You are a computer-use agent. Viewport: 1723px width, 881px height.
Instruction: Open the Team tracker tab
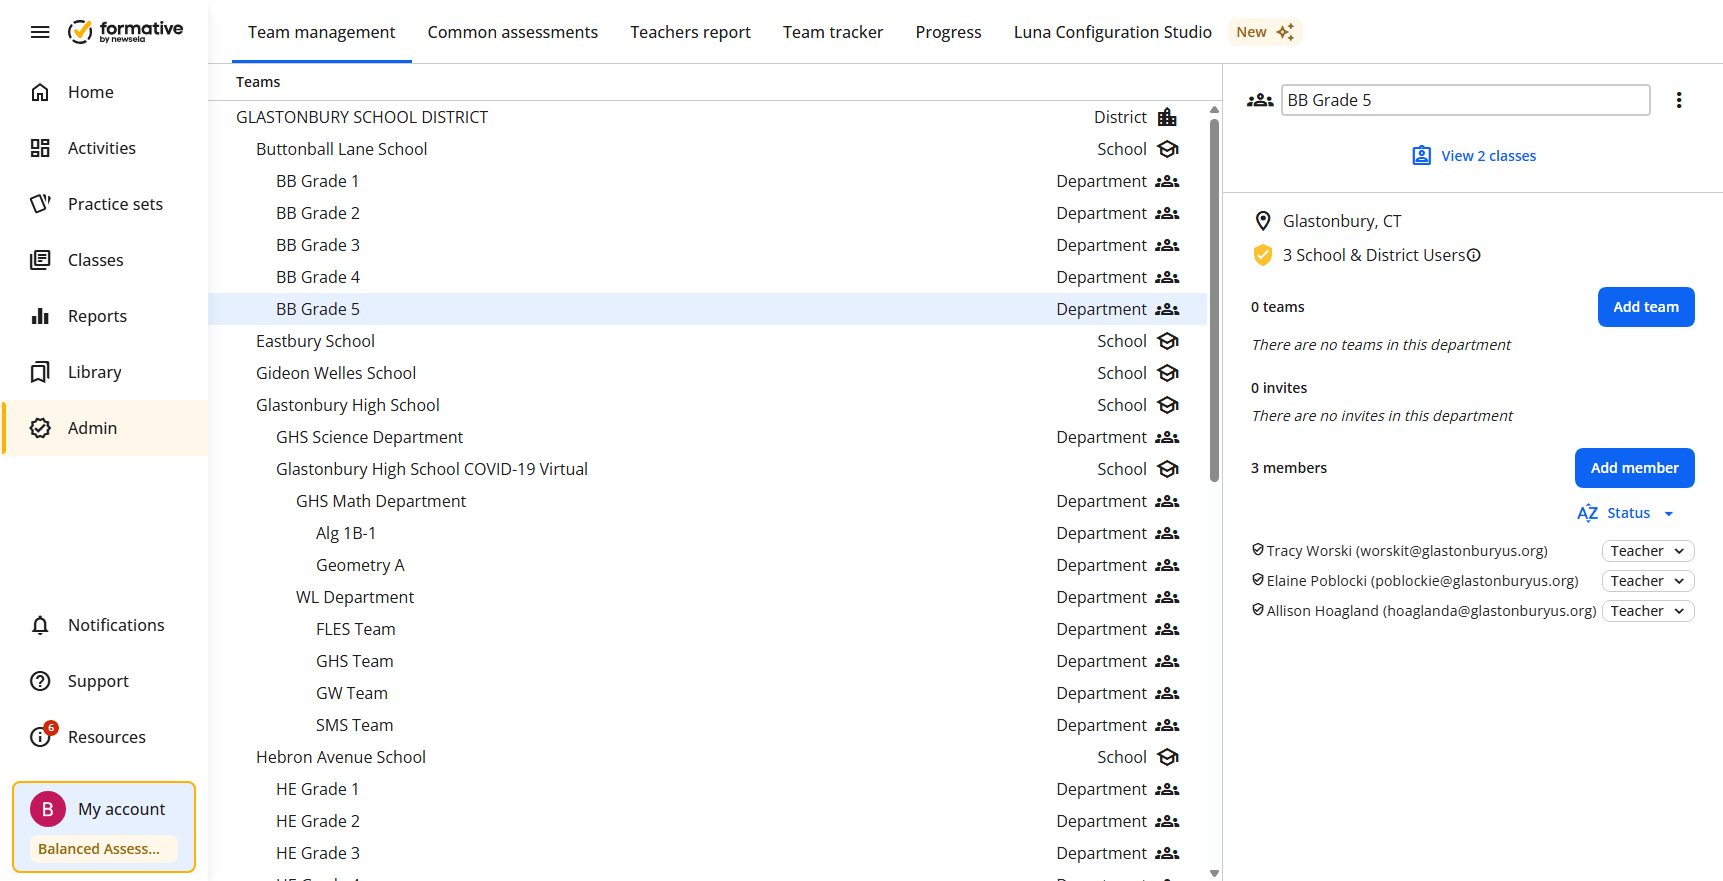(x=833, y=32)
